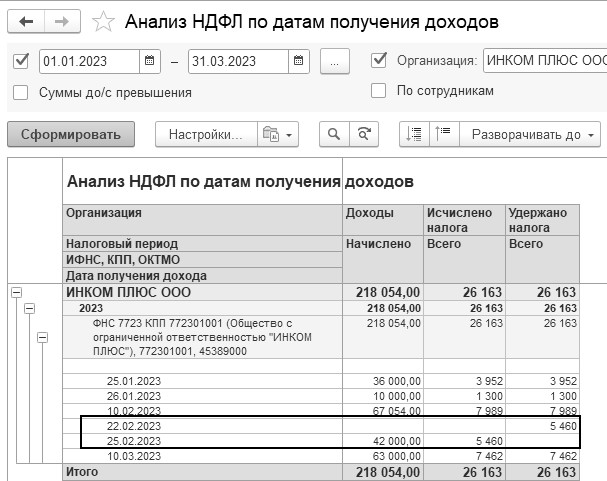Select the date 26.01.2023 row
The width and height of the screenshot is (607, 481).
(x=134, y=396)
